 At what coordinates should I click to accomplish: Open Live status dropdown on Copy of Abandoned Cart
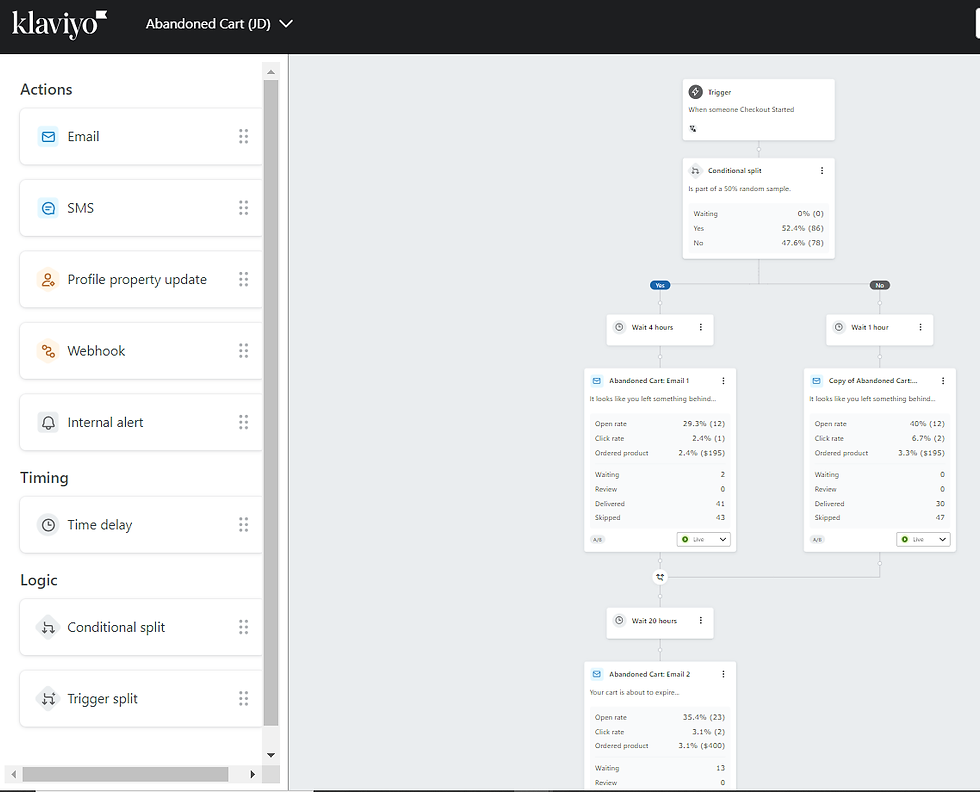click(923, 539)
